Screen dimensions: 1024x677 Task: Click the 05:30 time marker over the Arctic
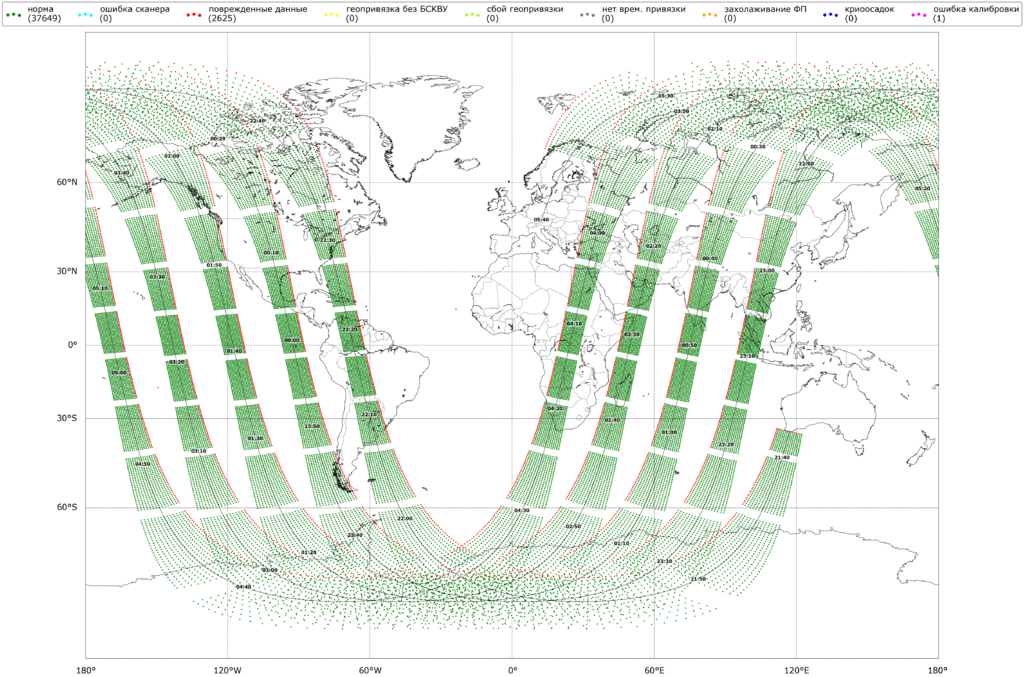point(665,96)
